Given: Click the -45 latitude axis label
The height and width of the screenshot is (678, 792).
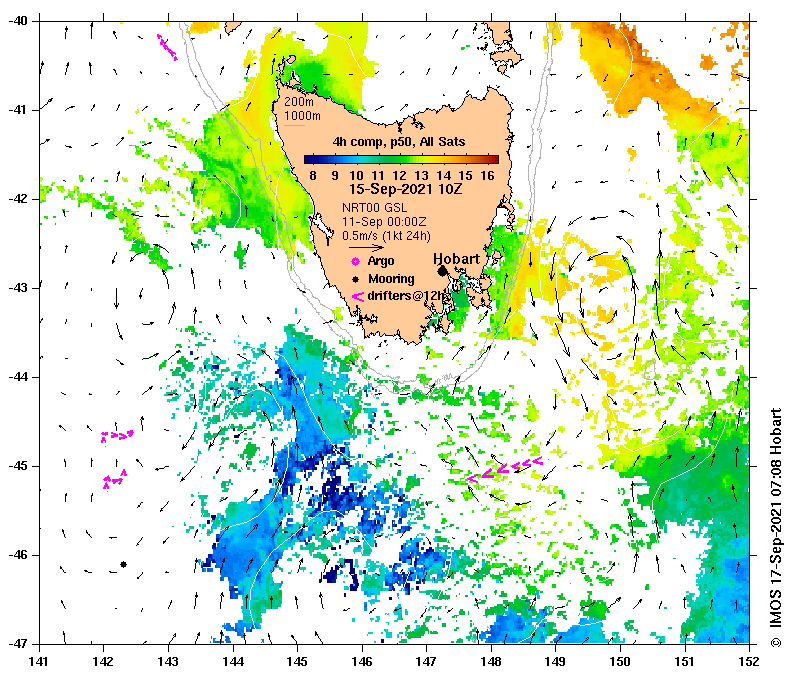Looking at the screenshot, I should (x=18, y=466).
